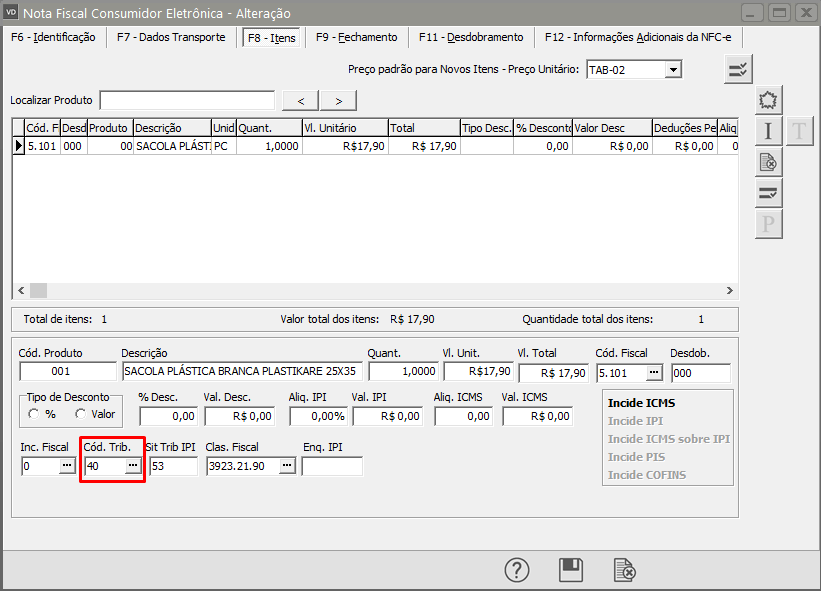The width and height of the screenshot is (821, 591).
Task: Click the Localizar Produto search field
Action: pyautogui.click(x=187, y=100)
